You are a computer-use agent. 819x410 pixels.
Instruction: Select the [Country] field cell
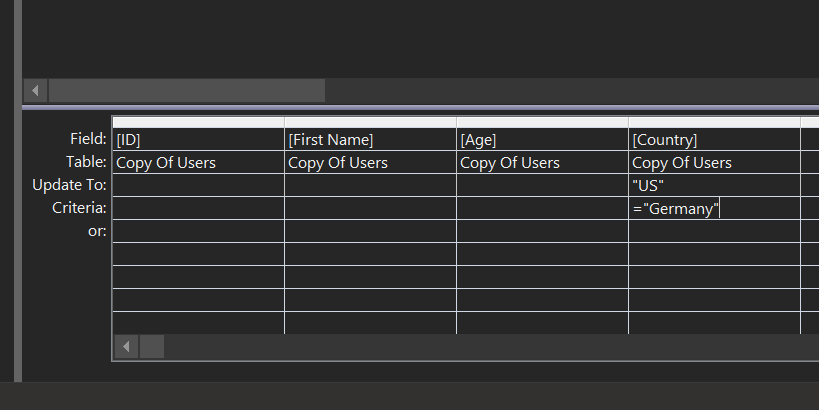[x=714, y=140]
